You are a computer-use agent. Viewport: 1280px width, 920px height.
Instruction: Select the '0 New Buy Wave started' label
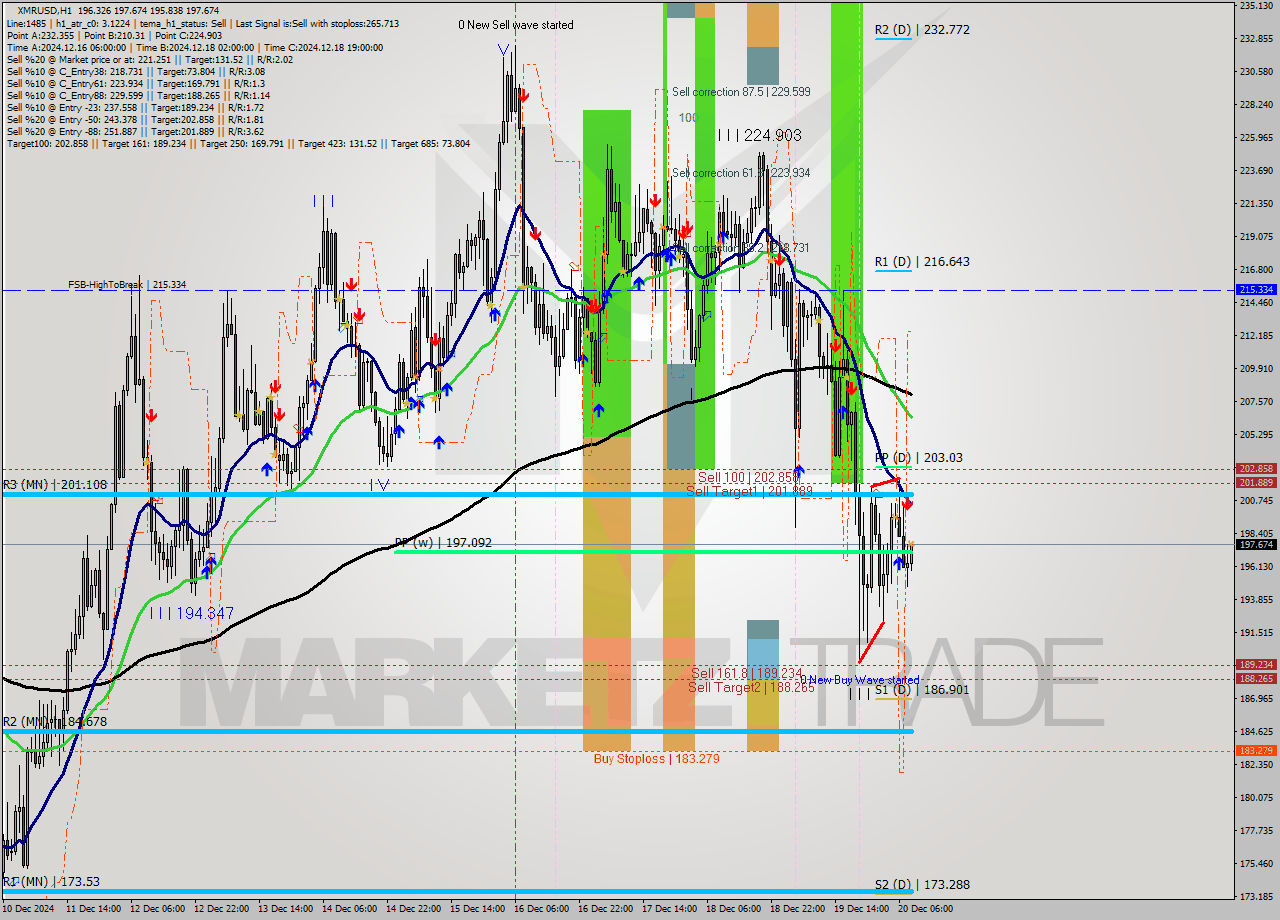(x=859, y=680)
